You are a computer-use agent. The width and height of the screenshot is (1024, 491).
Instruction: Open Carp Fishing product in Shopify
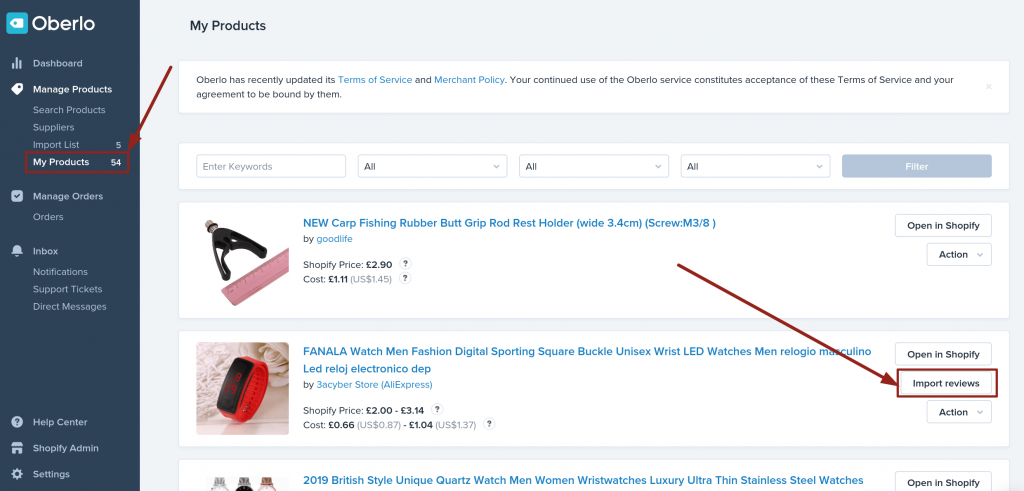coord(943,225)
